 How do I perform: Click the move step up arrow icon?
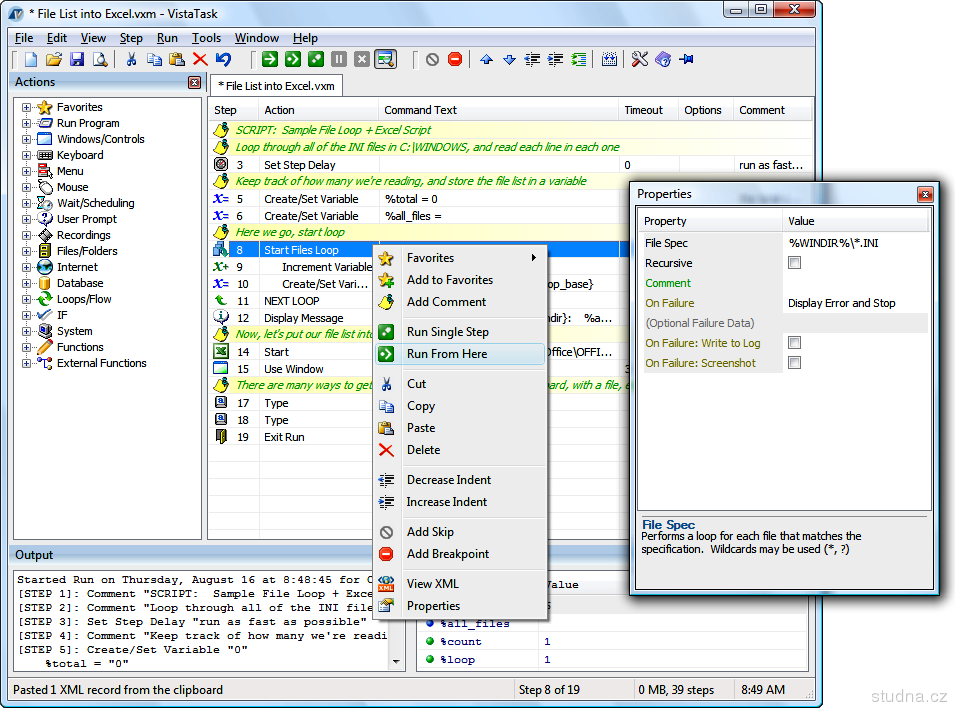(x=486, y=60)
